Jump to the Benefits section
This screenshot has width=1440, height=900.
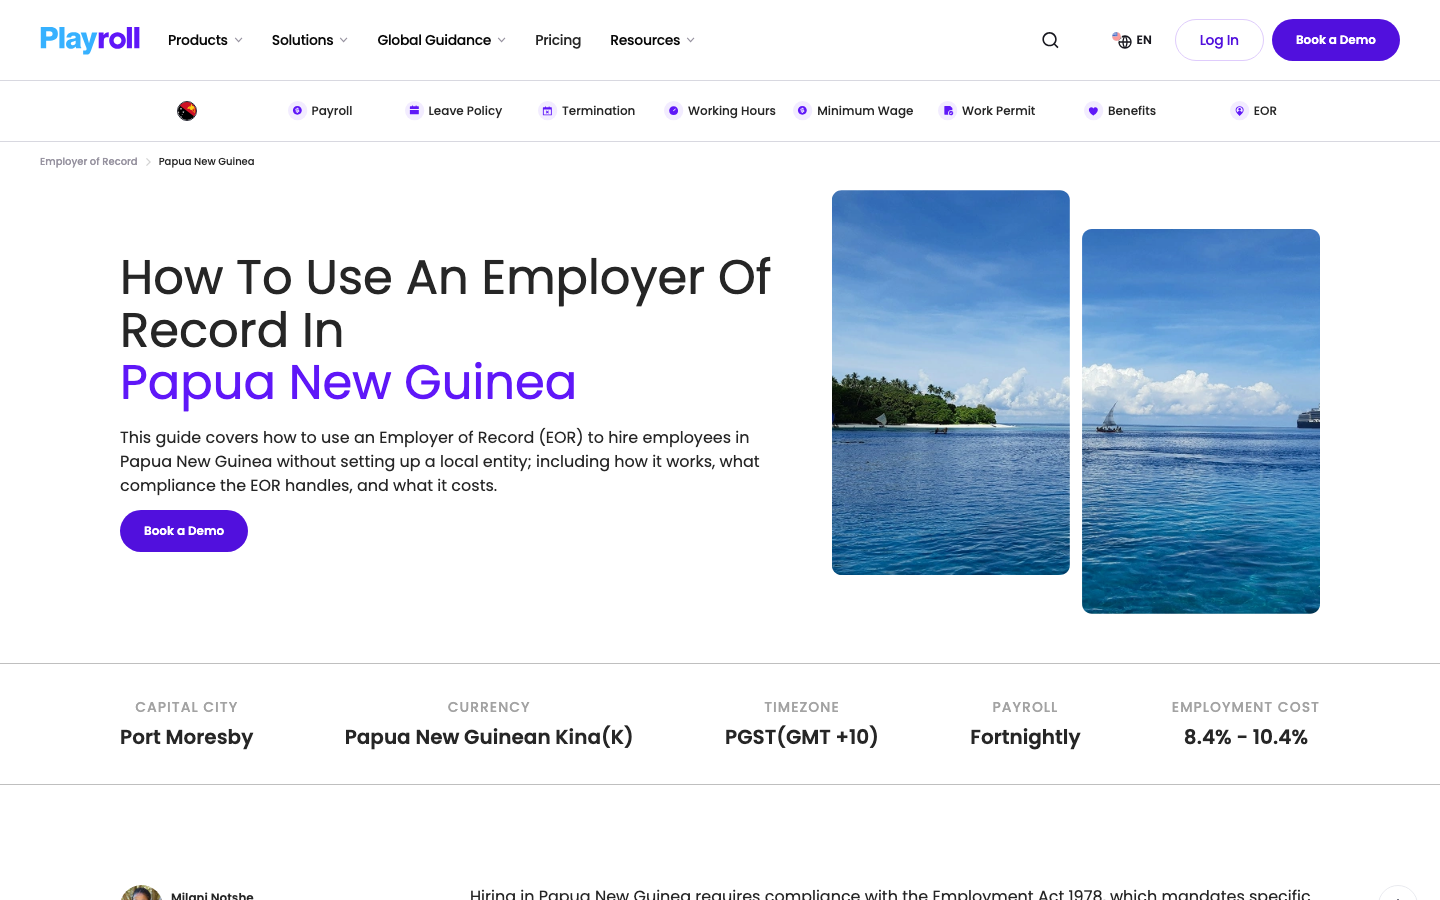[1121, 111]
